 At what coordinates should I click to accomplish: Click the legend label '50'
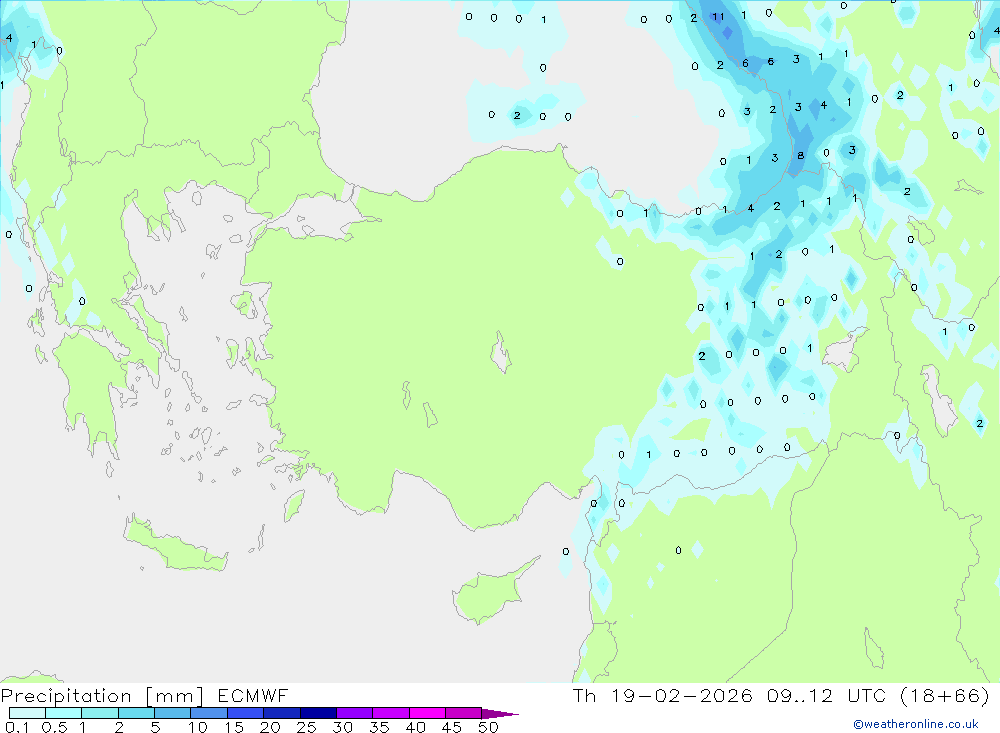pyautogui.click(x=489, y=727)
